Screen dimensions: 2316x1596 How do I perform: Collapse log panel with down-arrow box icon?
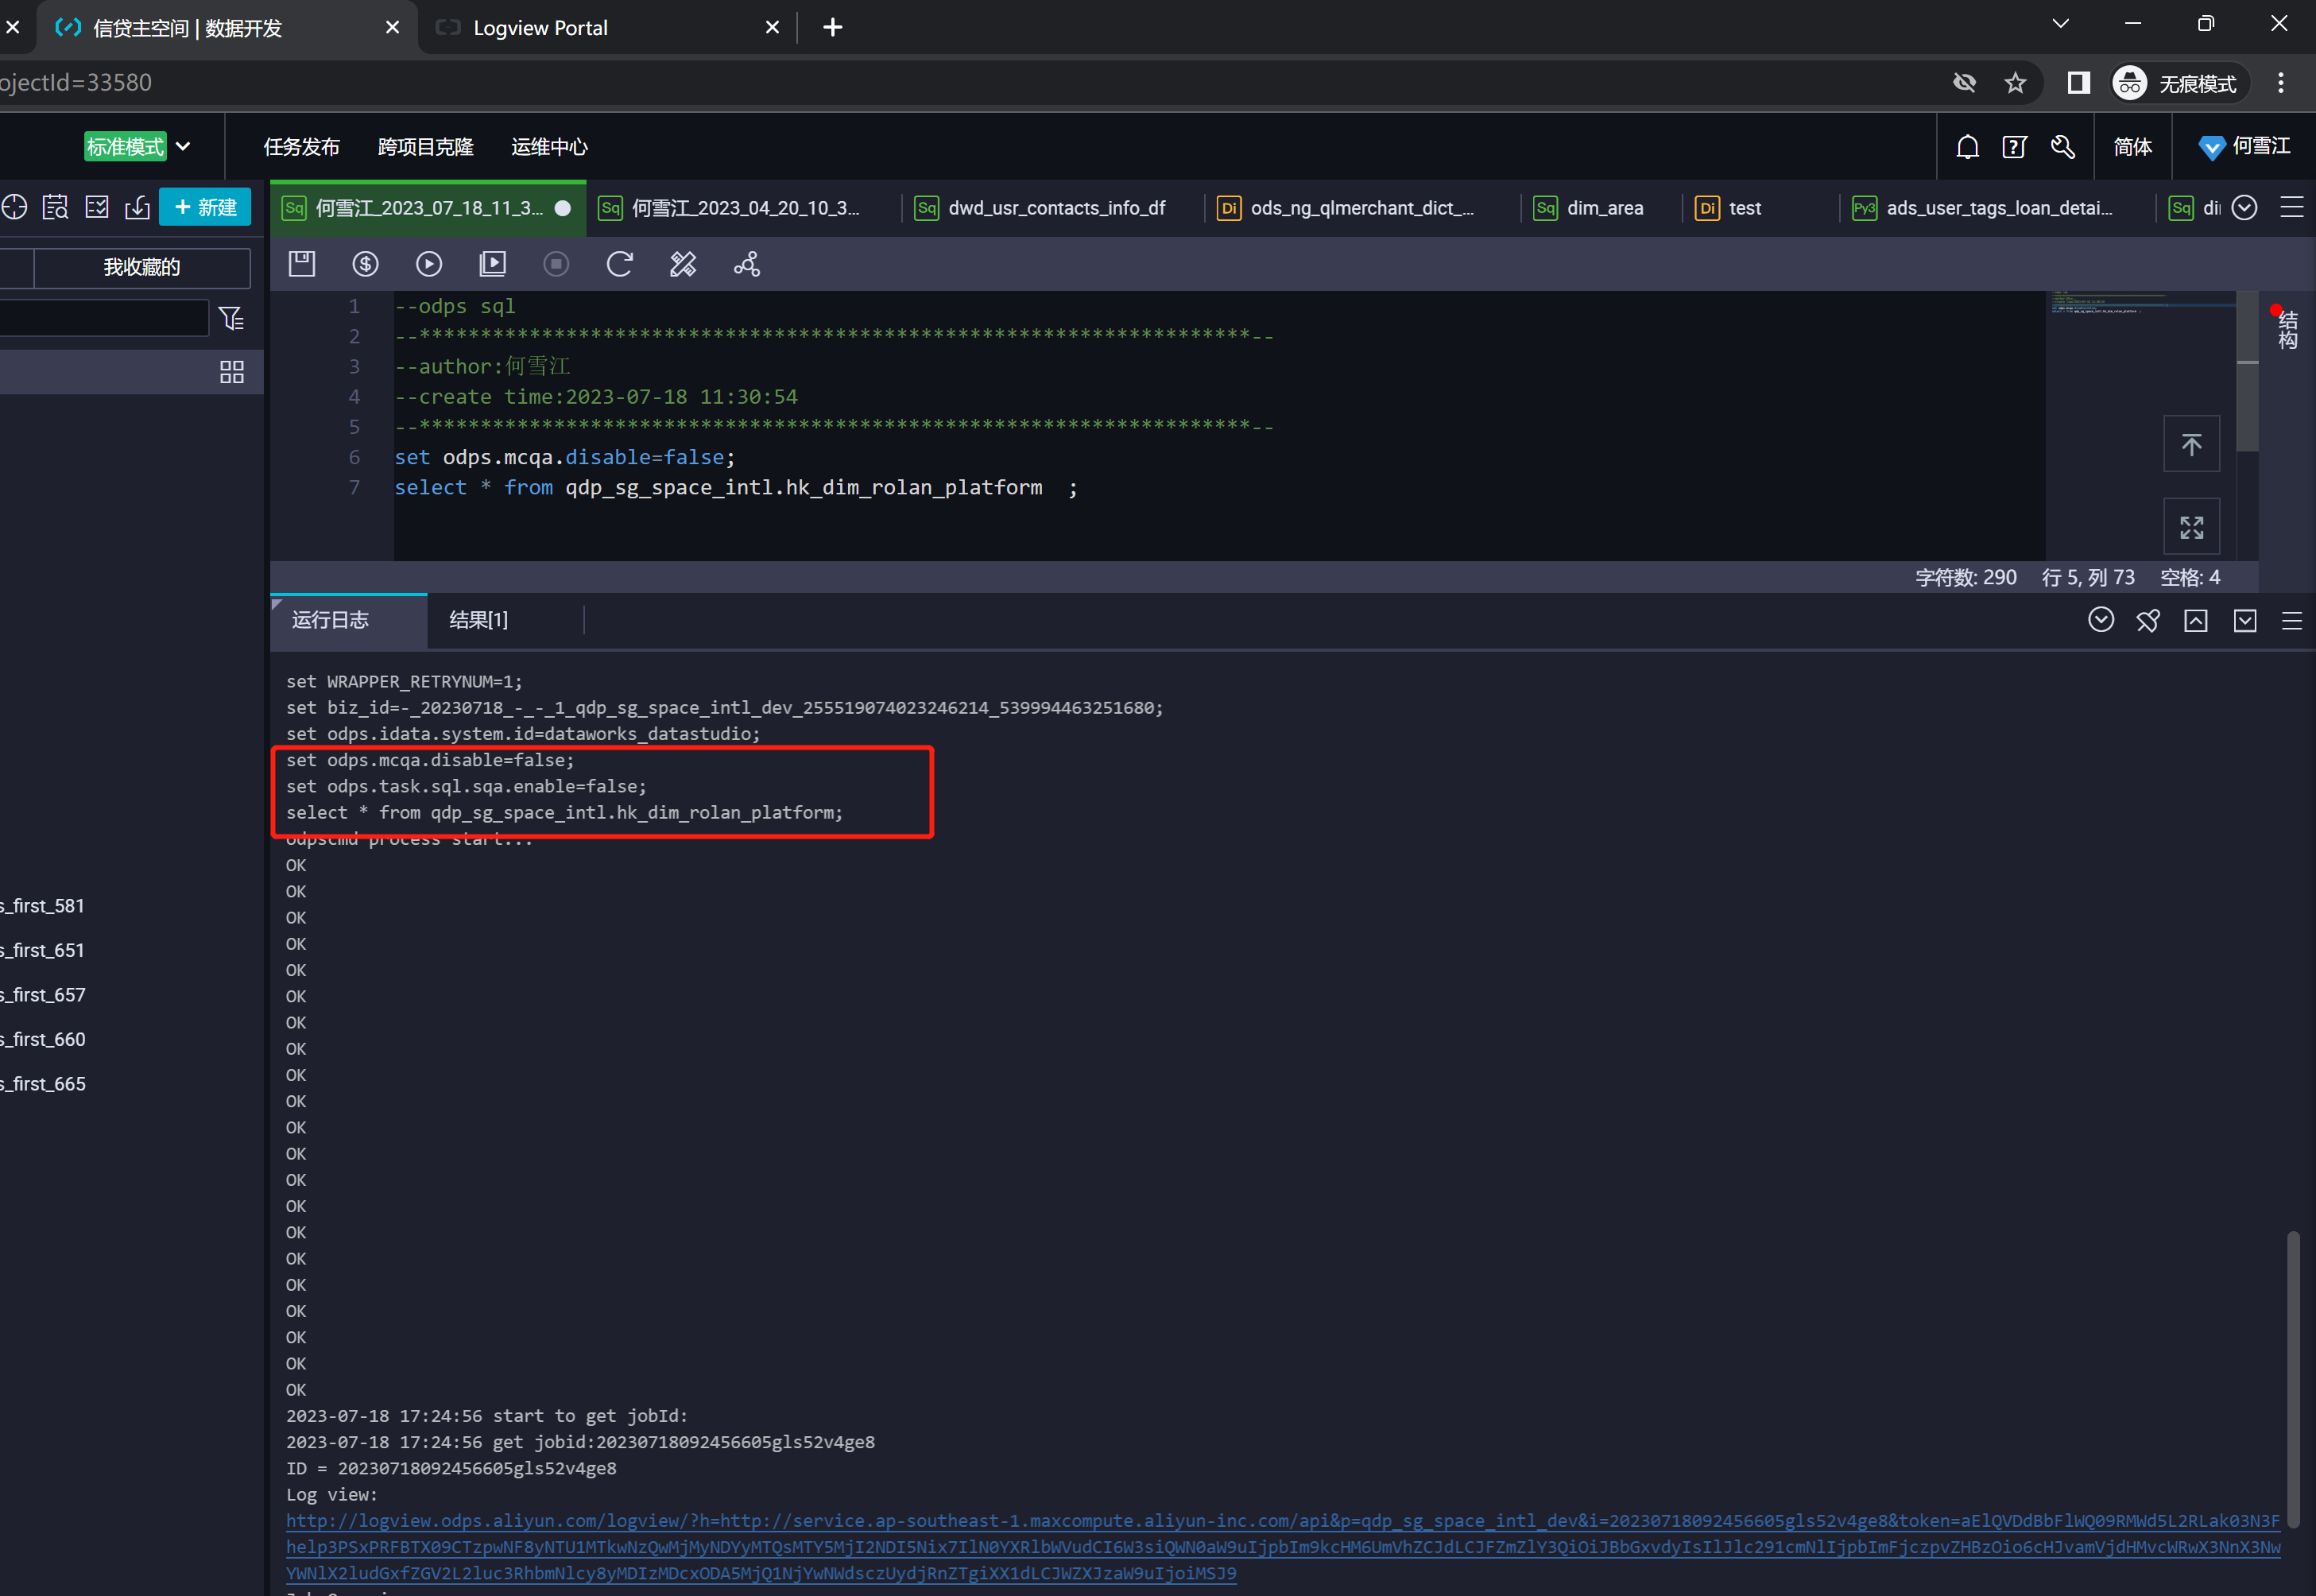[2245, 621]
